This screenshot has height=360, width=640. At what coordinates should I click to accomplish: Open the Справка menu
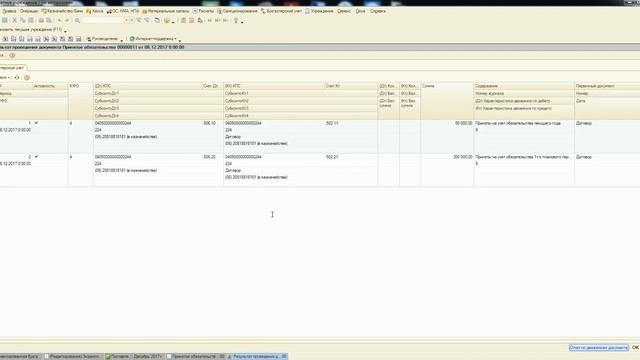coord(378,11)
